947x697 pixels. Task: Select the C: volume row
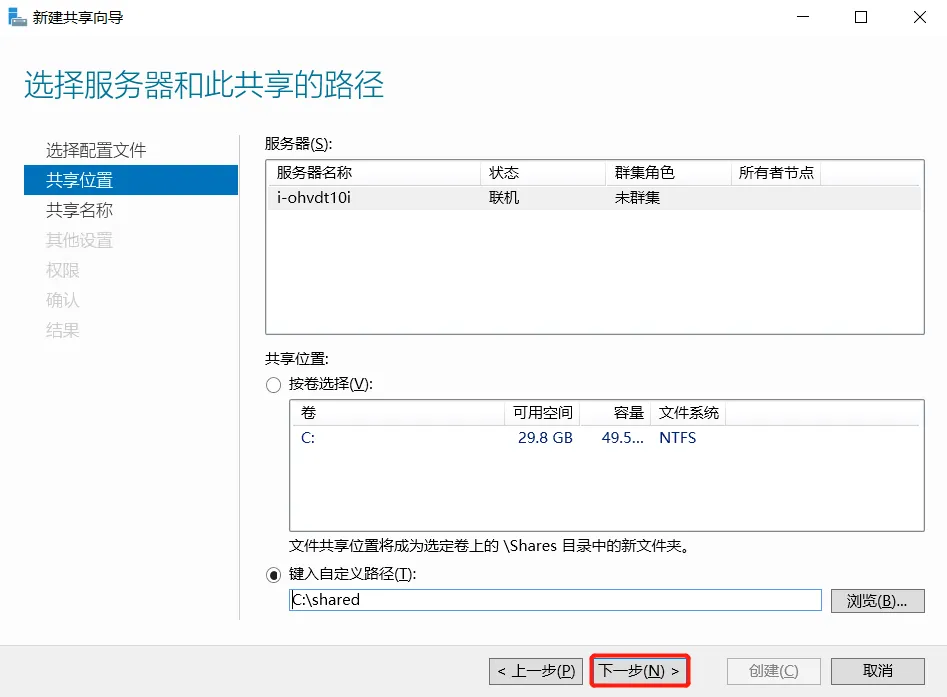[x=400, y=437]
